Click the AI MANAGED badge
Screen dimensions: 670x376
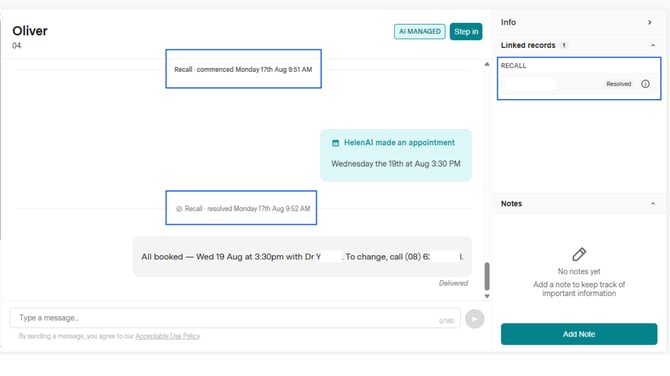click(x=420, y=32)
